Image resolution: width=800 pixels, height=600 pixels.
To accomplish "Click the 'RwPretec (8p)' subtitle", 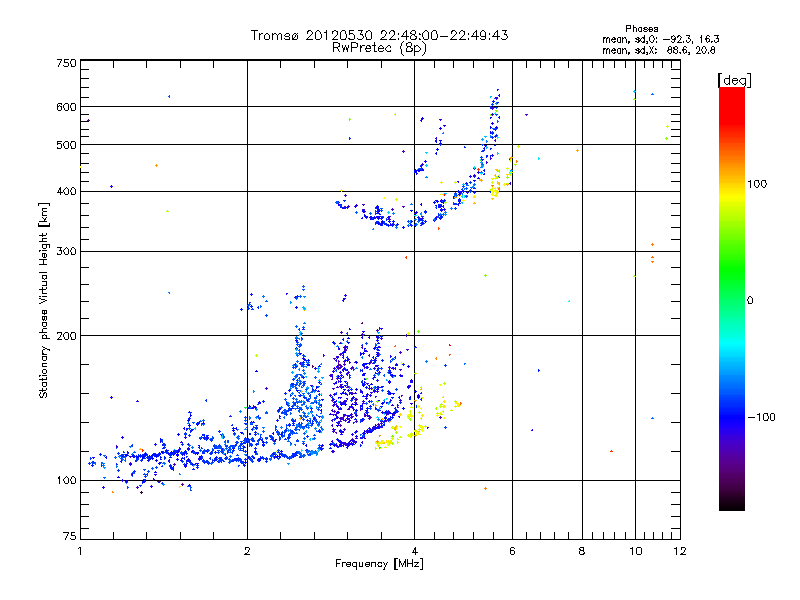I will click(379, 48).
